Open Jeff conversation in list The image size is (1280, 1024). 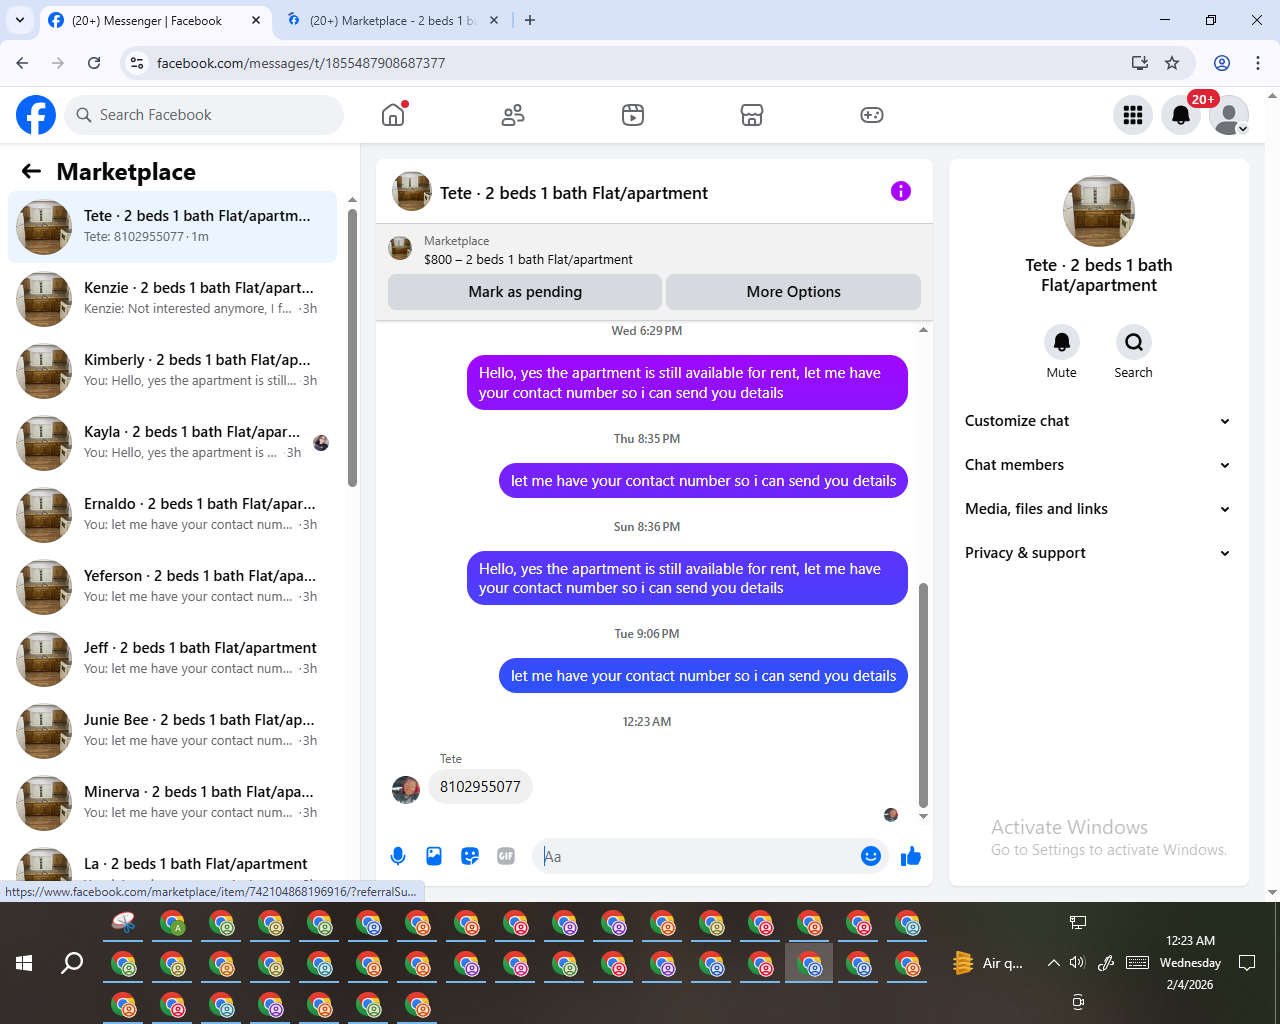(173, 659)
